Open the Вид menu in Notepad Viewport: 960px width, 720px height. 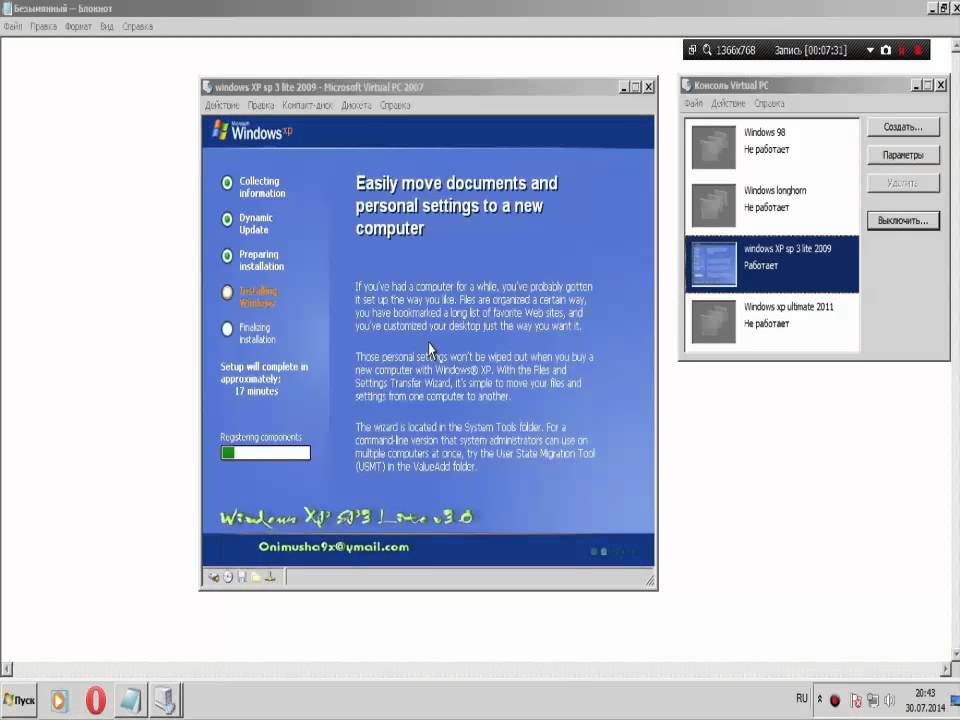(x=107, y=26)
